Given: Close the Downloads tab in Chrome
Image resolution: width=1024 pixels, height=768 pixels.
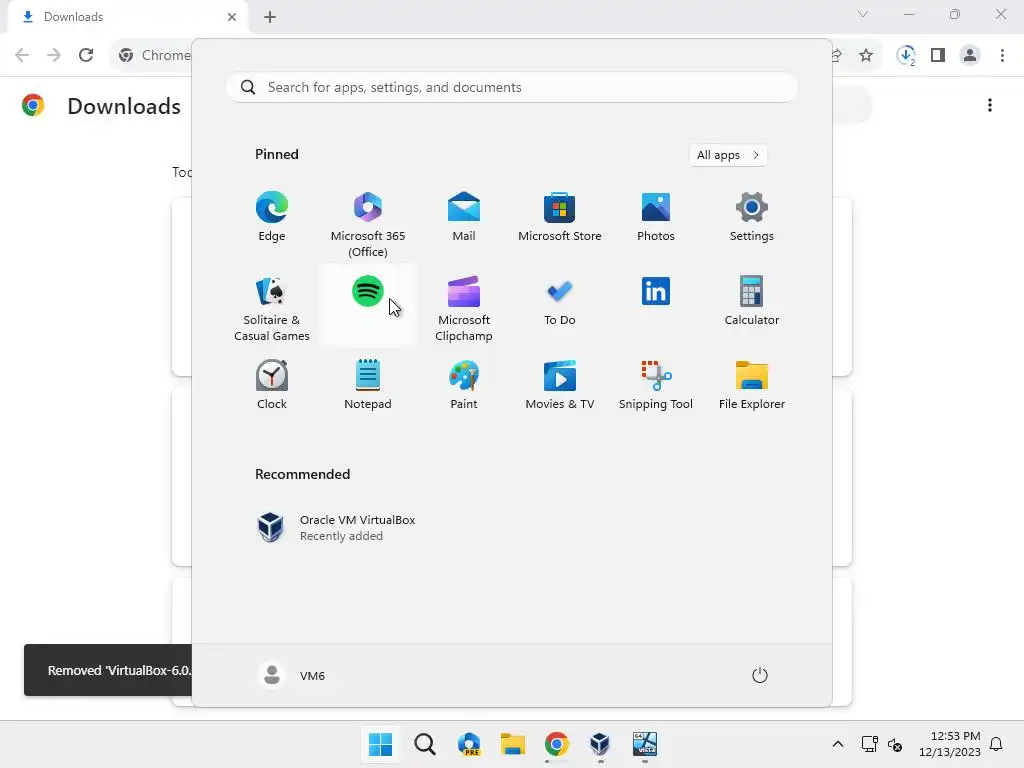Looking at the screenshot, I should pos(232,17).
